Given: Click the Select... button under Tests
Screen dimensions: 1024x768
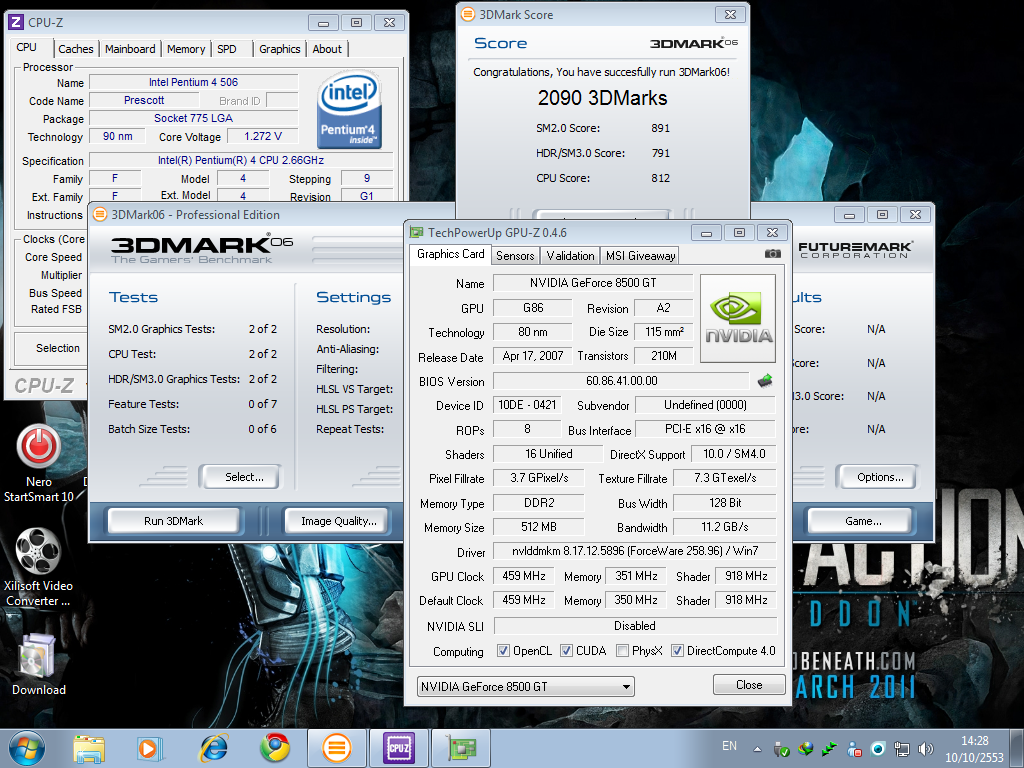Looking at the screenshot, I should click(242, 477).
